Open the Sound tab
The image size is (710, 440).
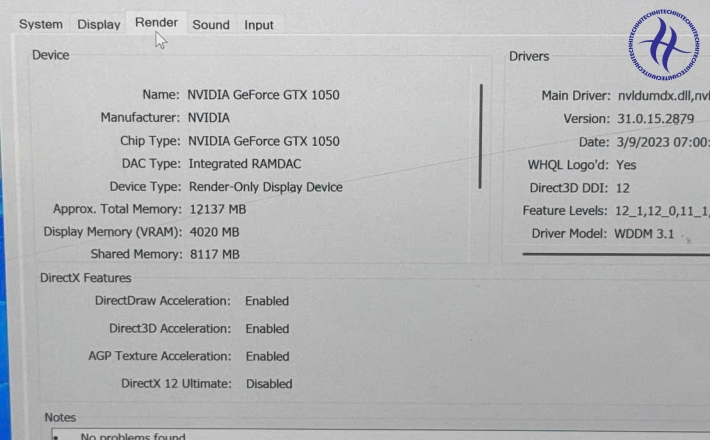tap(211, 25)
